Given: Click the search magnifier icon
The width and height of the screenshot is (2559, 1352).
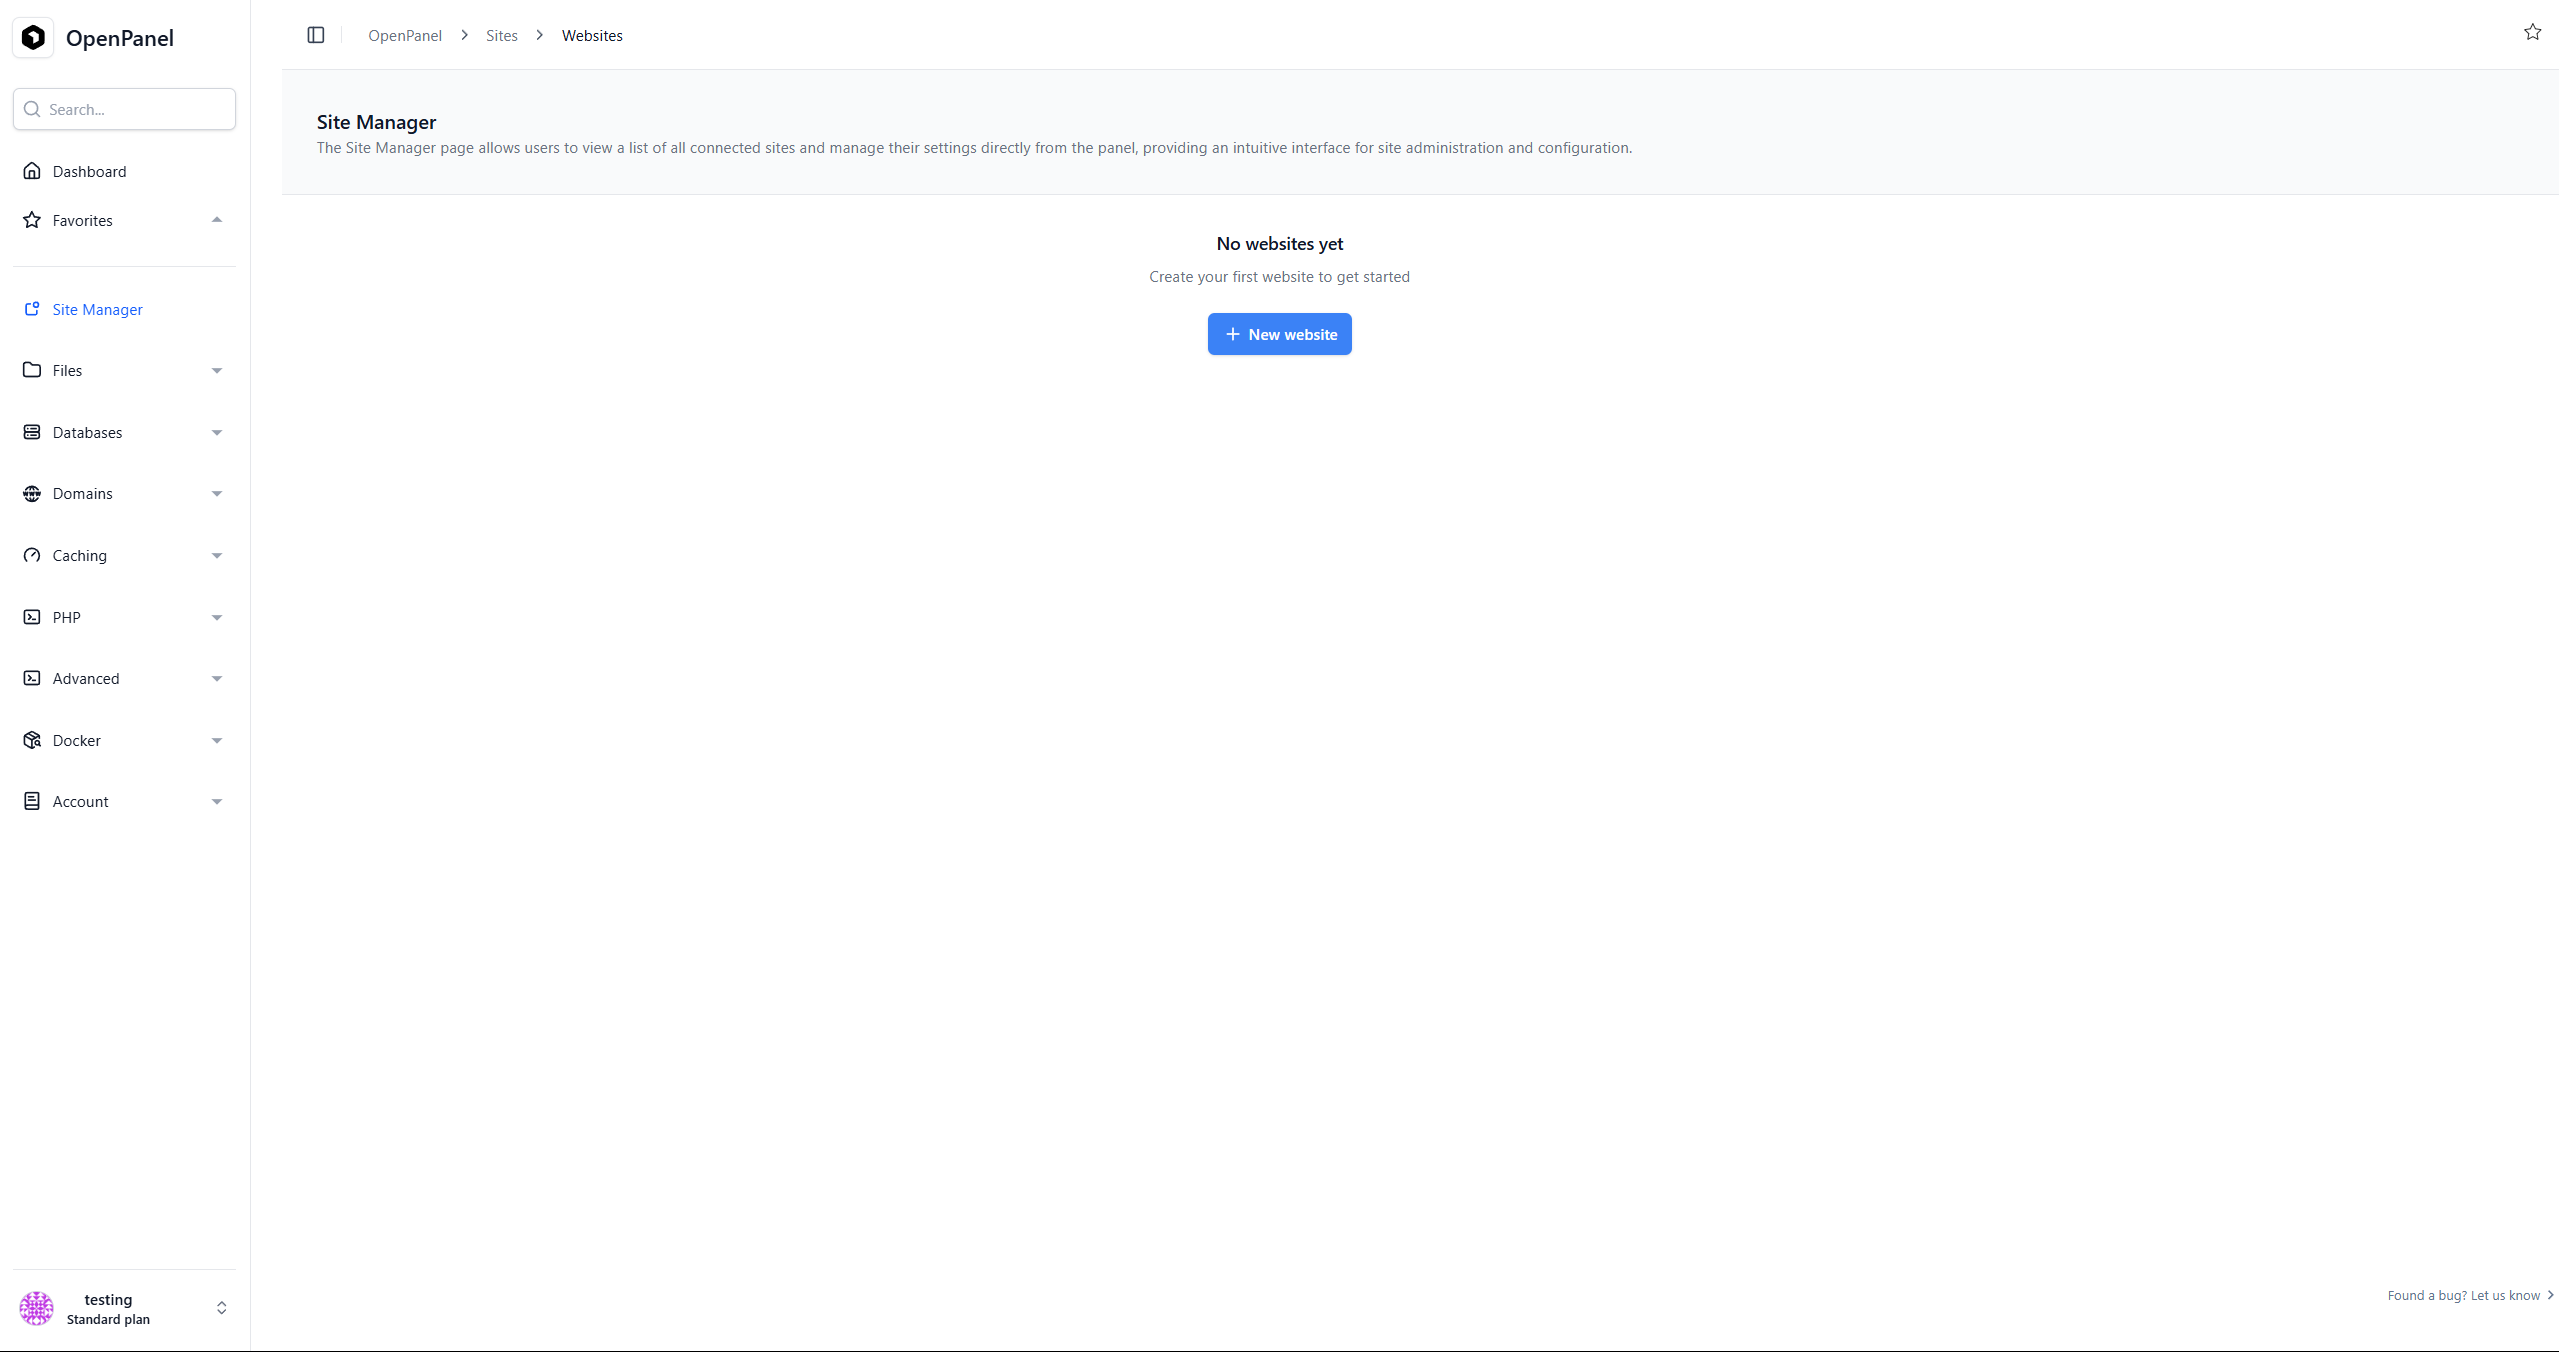Looking at the screenshot, I should tap(32, 109).
